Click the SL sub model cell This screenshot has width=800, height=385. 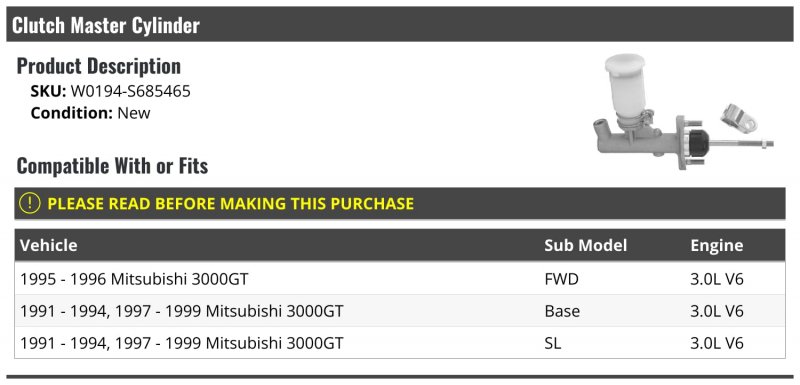pyautogui.click(x=553, y=343)
